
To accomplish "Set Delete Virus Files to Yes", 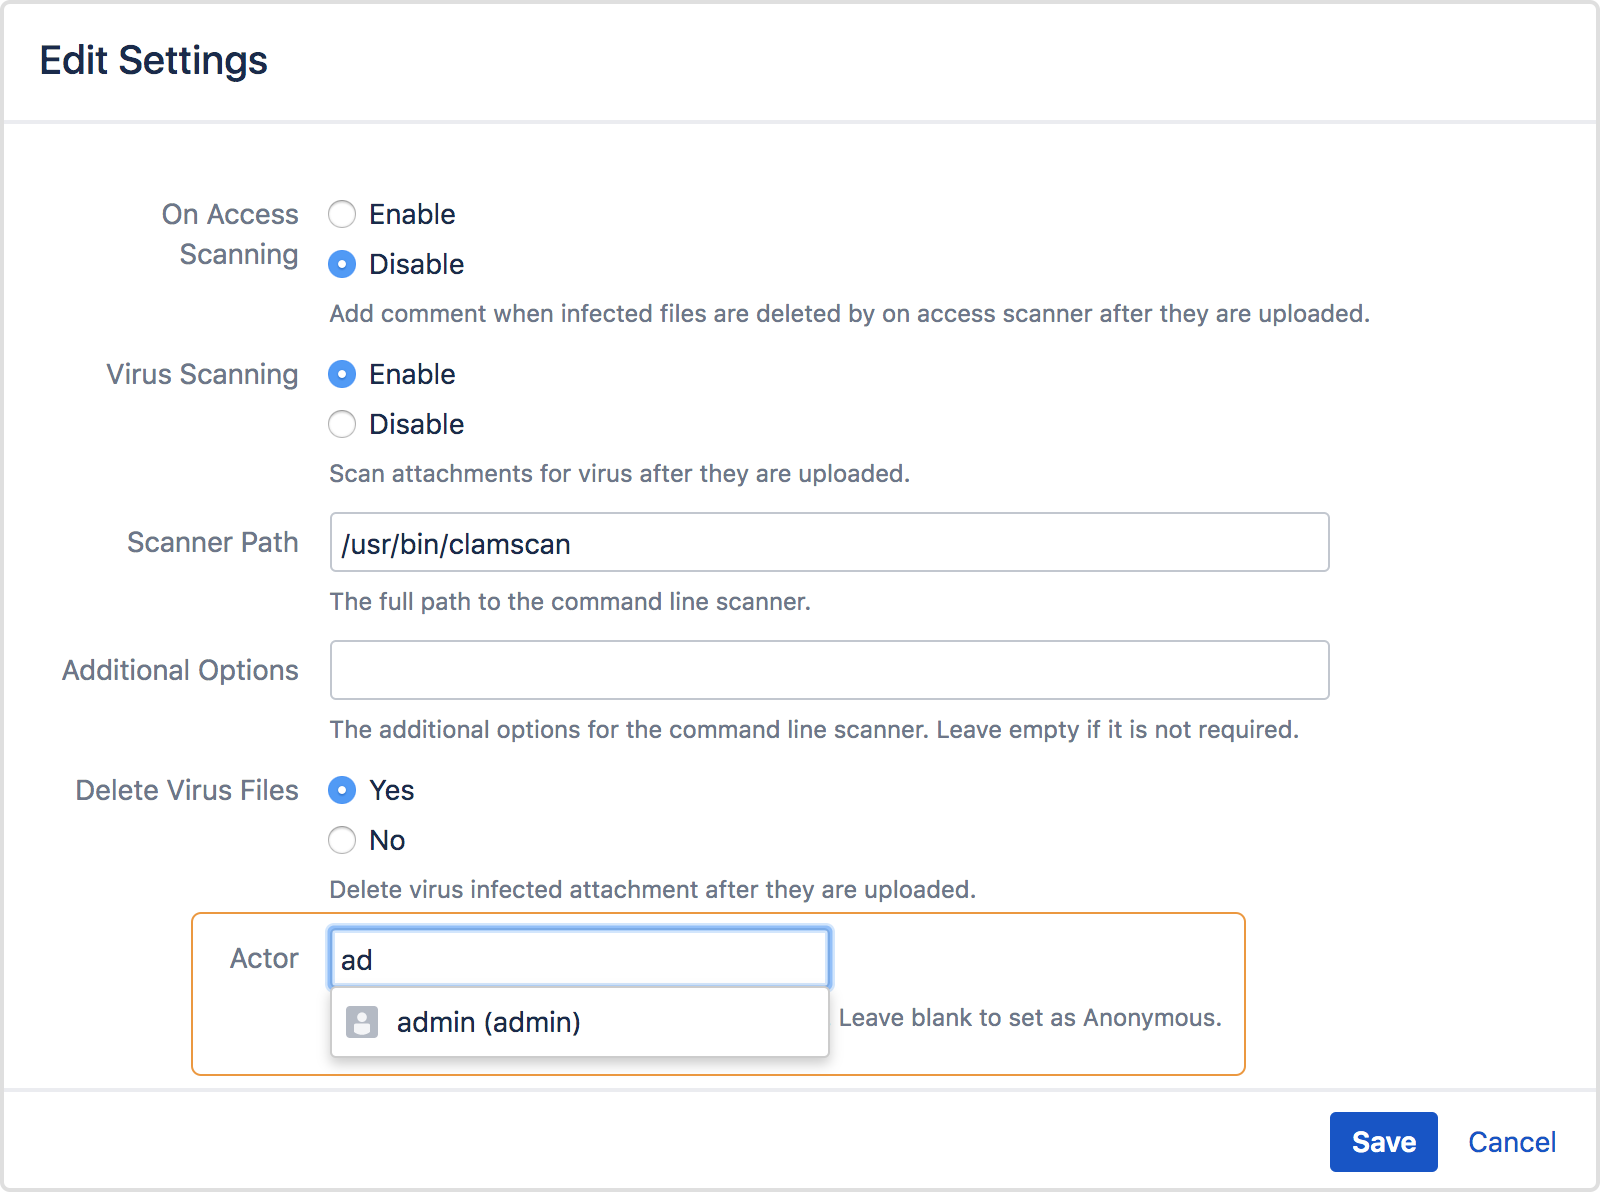I will click(342, 790).
